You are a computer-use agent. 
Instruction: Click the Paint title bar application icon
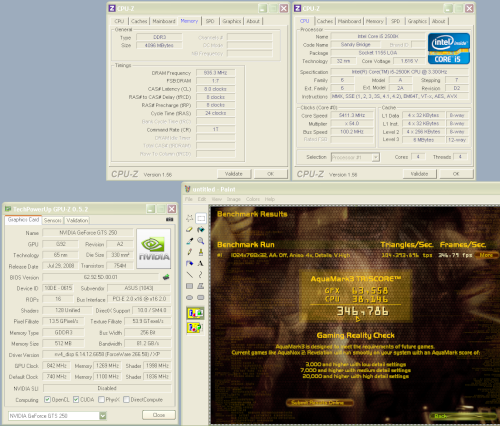pyautogui.click(x=188, y=189)
